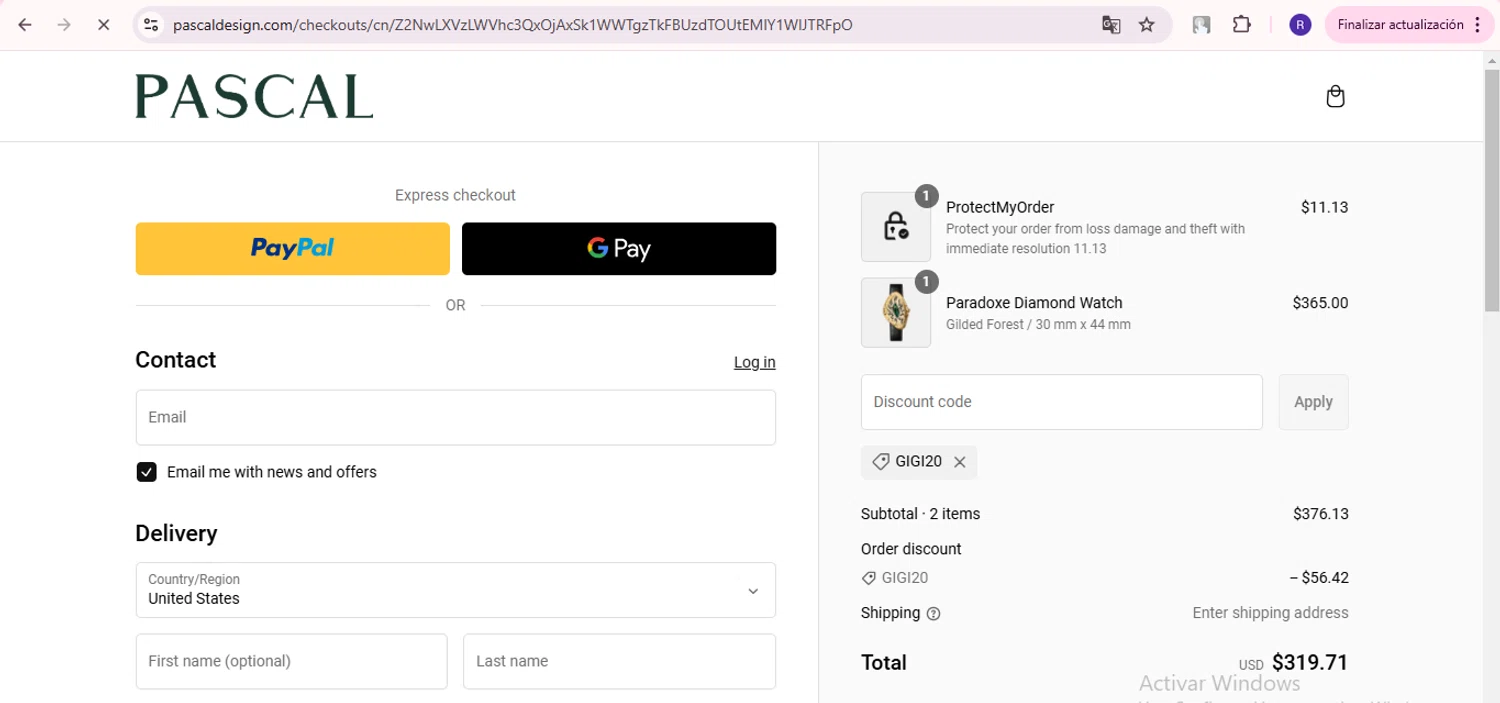Open the shopping bag cart icon
This screenshot has height=703, width=1500.
[x=1335, y=96]
